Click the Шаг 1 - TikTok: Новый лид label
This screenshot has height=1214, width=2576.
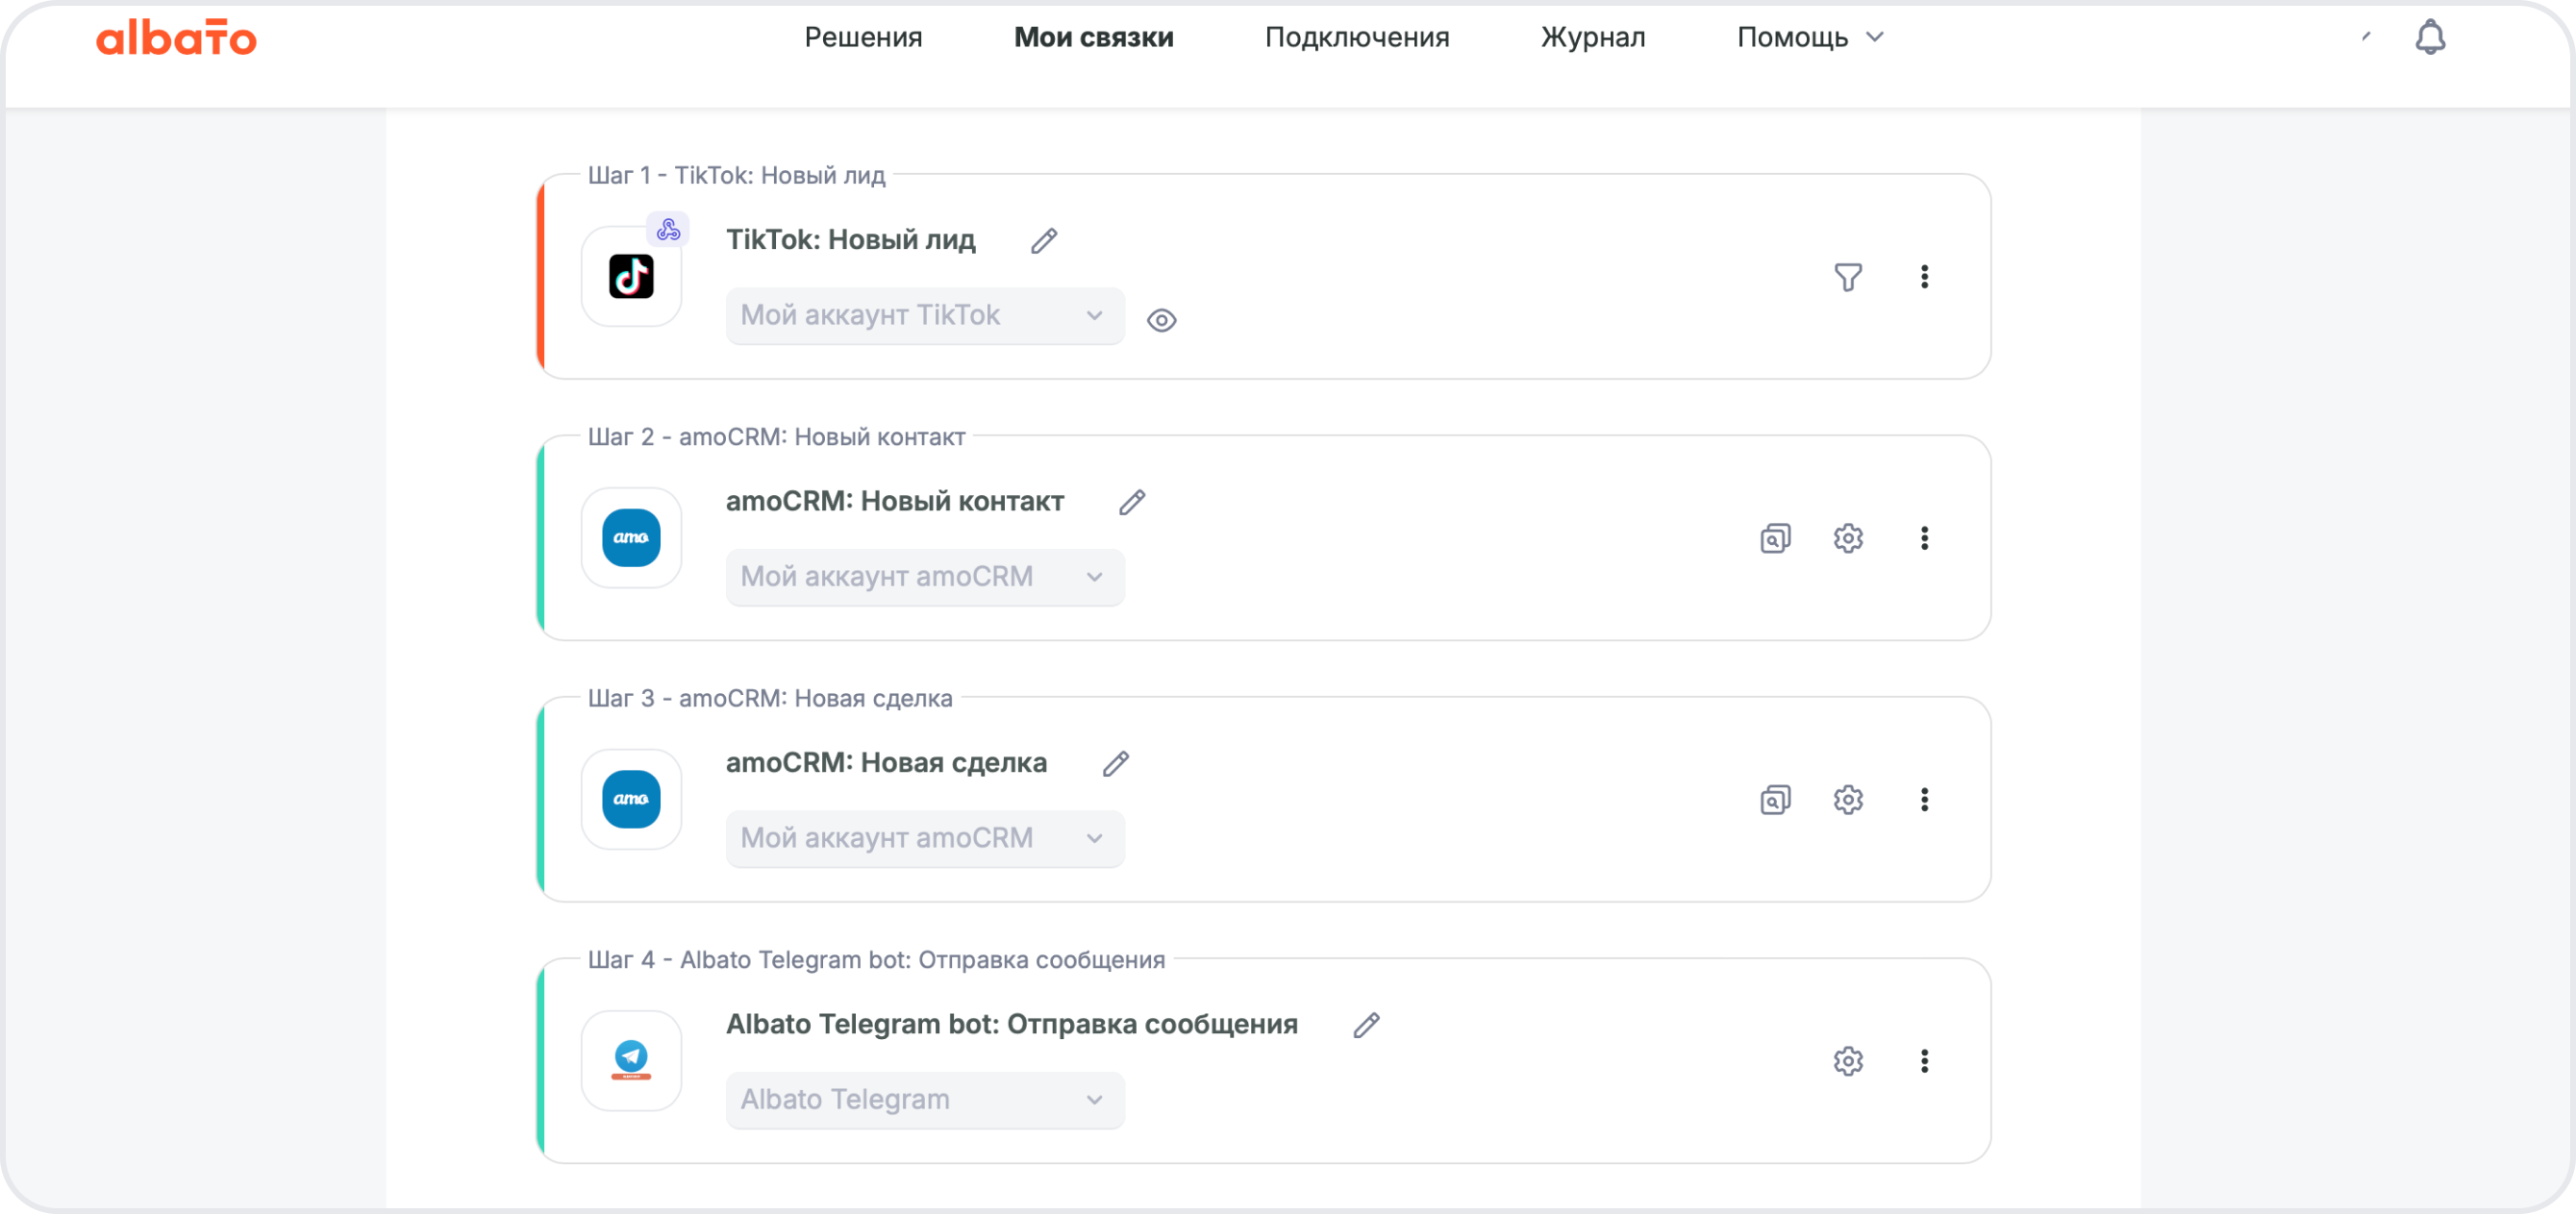(736, 175)
